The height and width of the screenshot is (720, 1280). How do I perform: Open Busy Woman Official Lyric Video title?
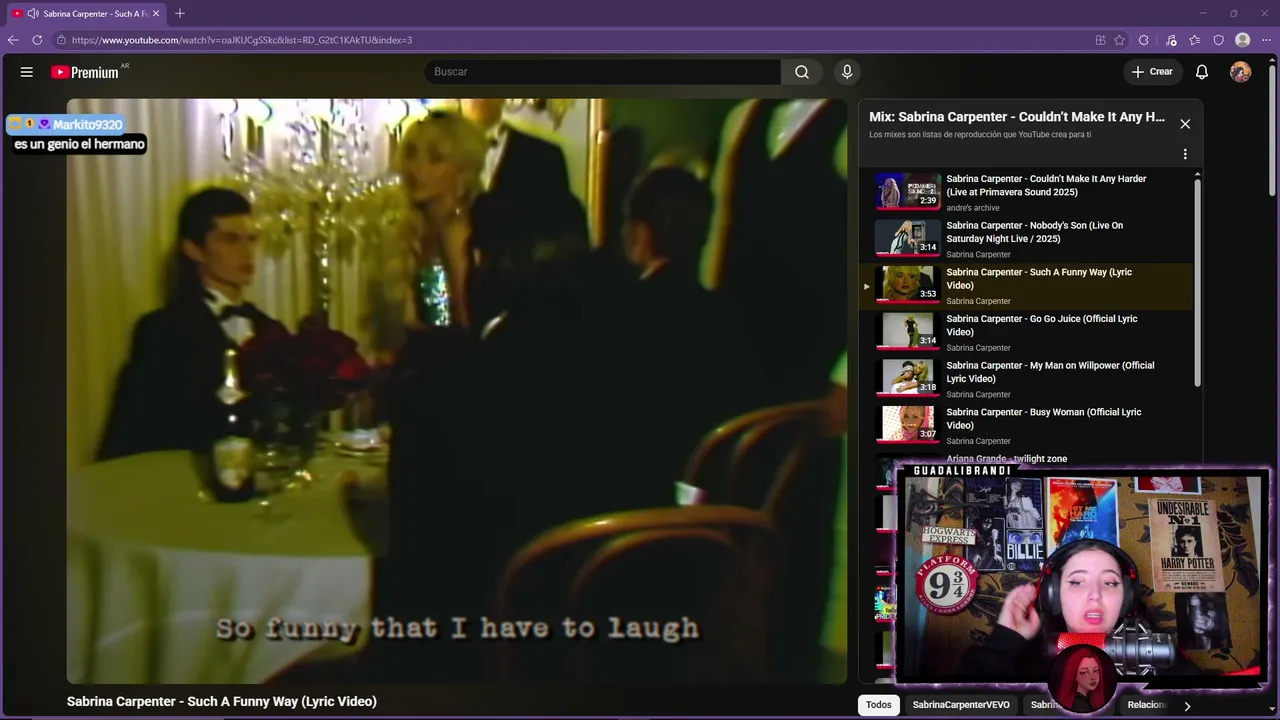click(1043, 418)
